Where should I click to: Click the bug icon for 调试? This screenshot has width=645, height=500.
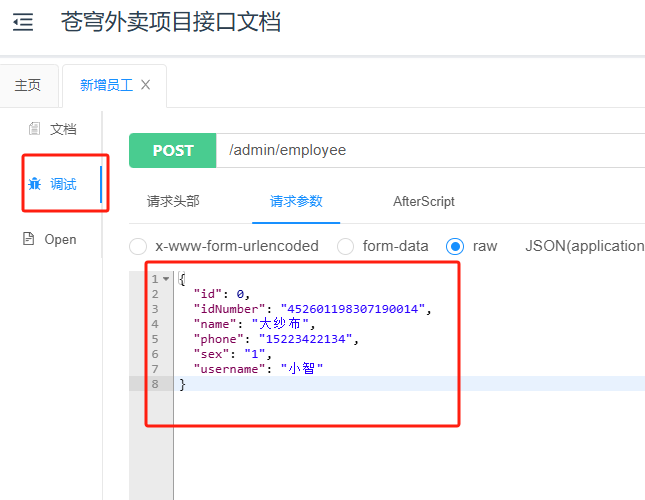(35, 184)
